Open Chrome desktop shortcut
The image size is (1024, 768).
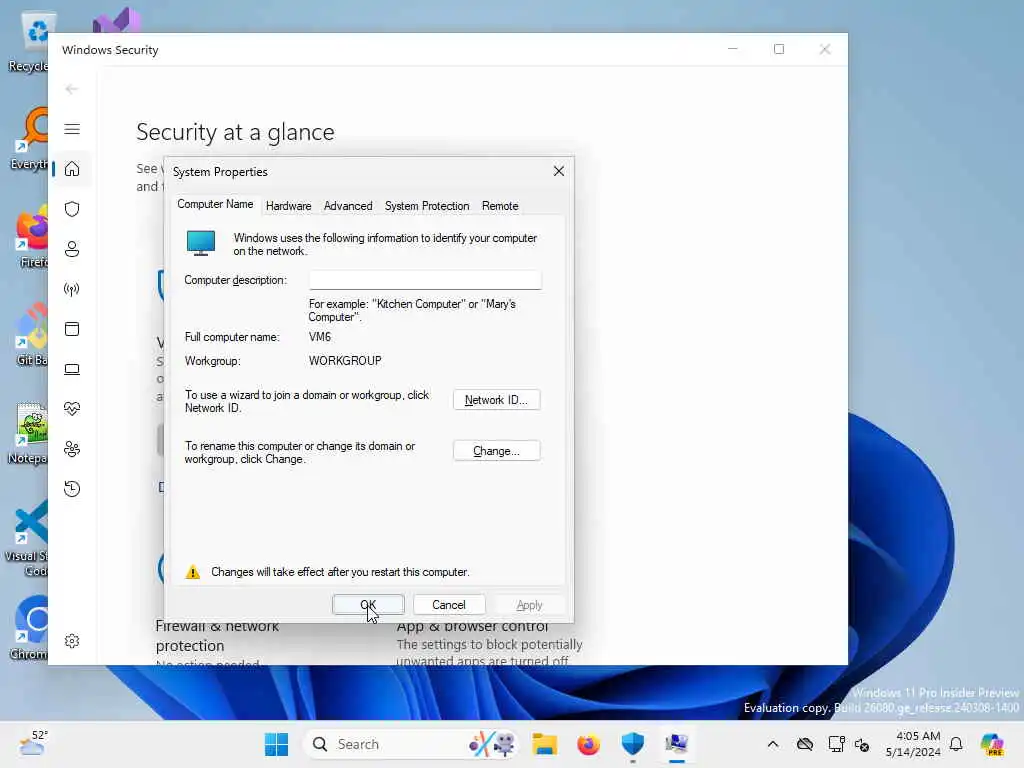[30, 627]
